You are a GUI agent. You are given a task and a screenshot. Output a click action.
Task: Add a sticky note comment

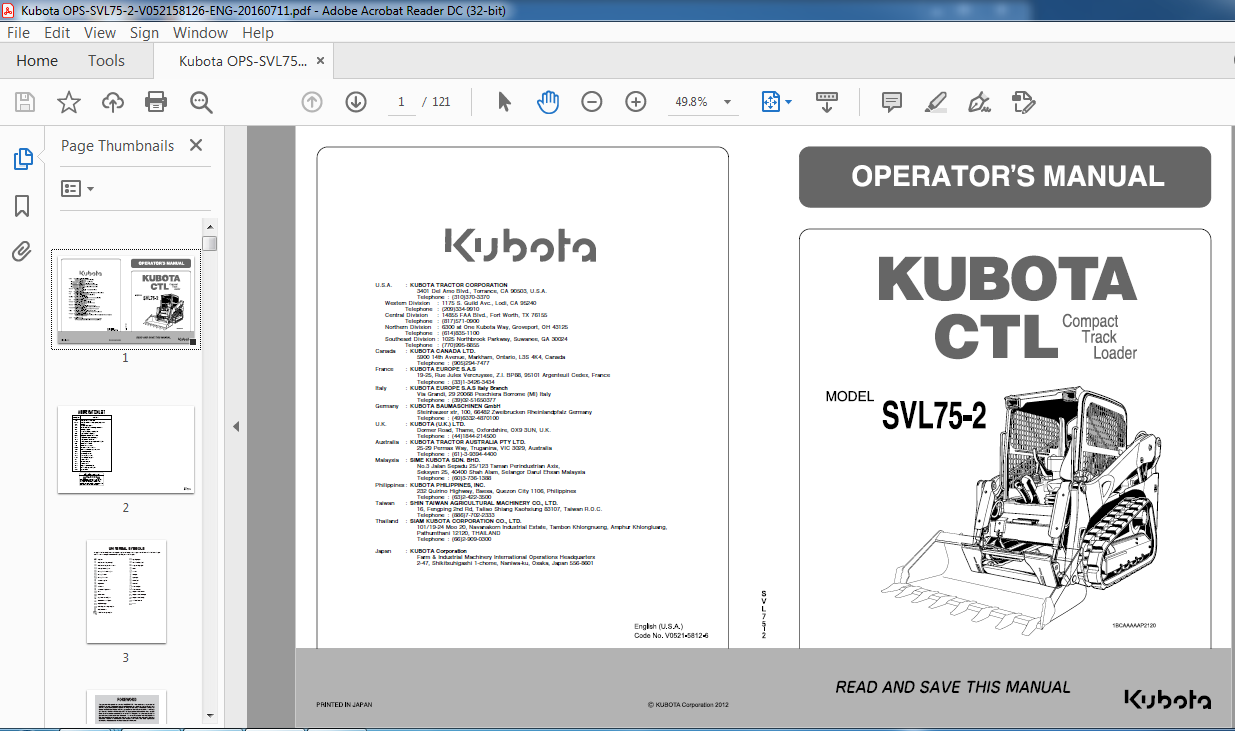891,102
